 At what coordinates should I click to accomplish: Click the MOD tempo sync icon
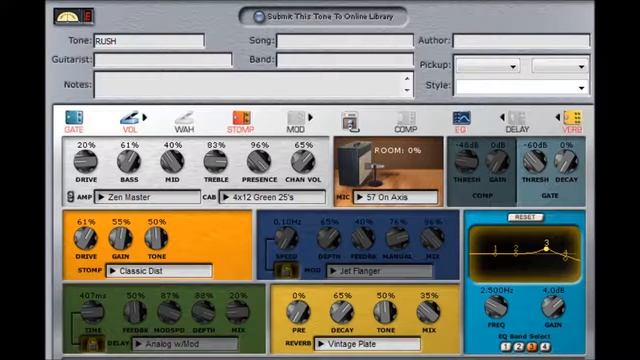click(286, 270)
